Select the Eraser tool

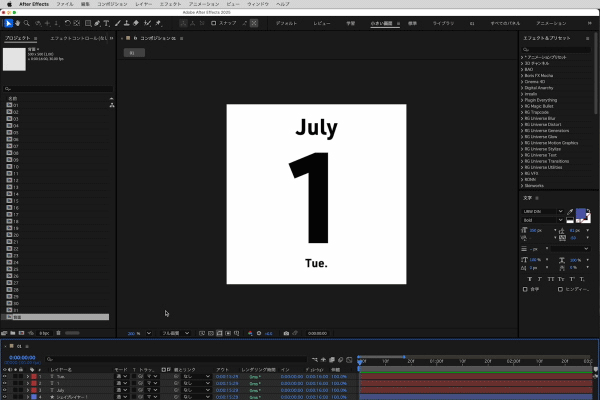pyautogui.click(x=136, y=23)
